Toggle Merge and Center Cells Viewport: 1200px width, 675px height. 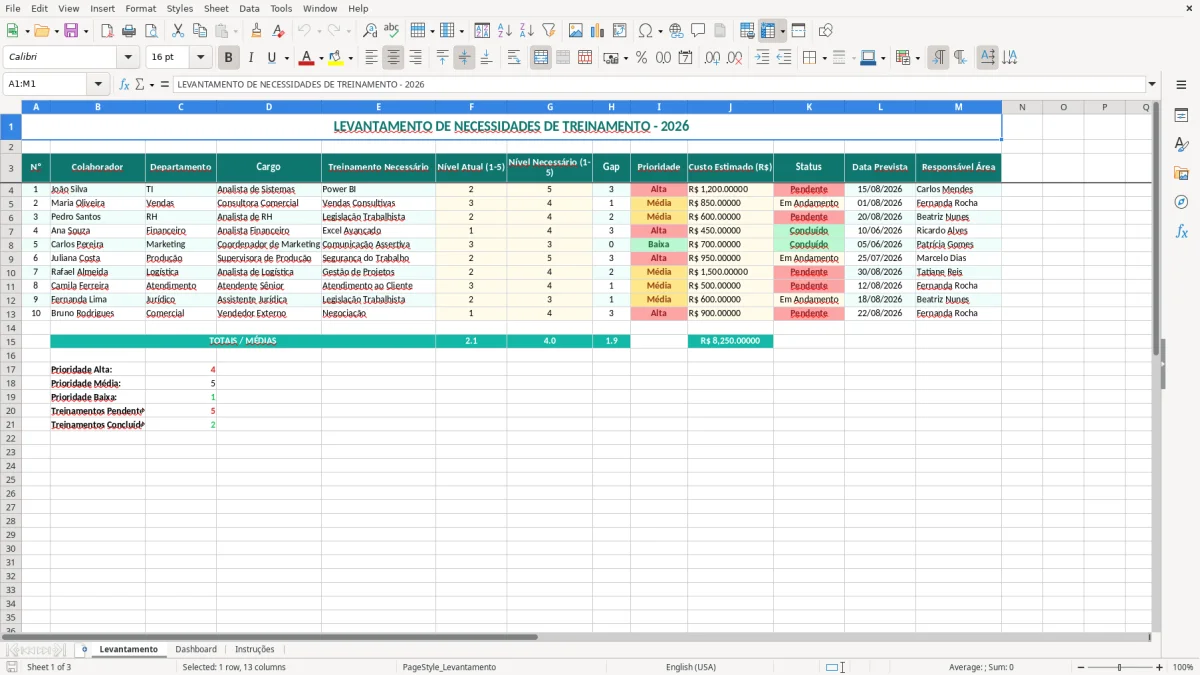[541, 58]
